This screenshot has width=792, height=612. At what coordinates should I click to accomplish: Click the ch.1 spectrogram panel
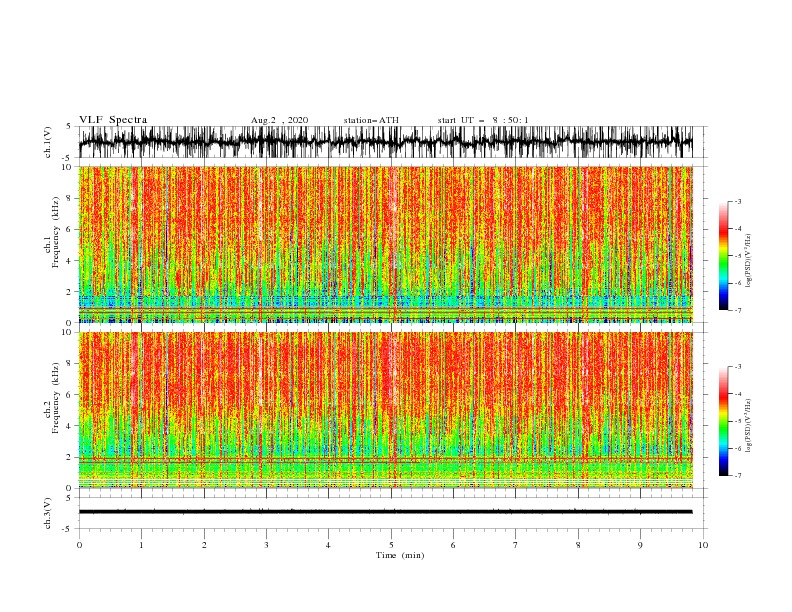tap(385, 244)
